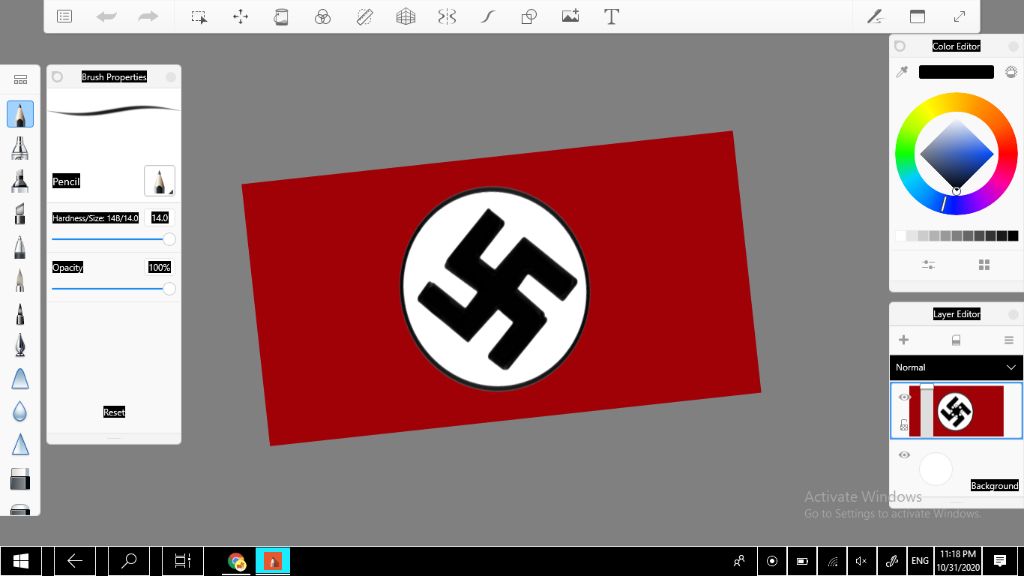Switch to color sliders view
Viewport: 1024px width, 576px height.
928,264
